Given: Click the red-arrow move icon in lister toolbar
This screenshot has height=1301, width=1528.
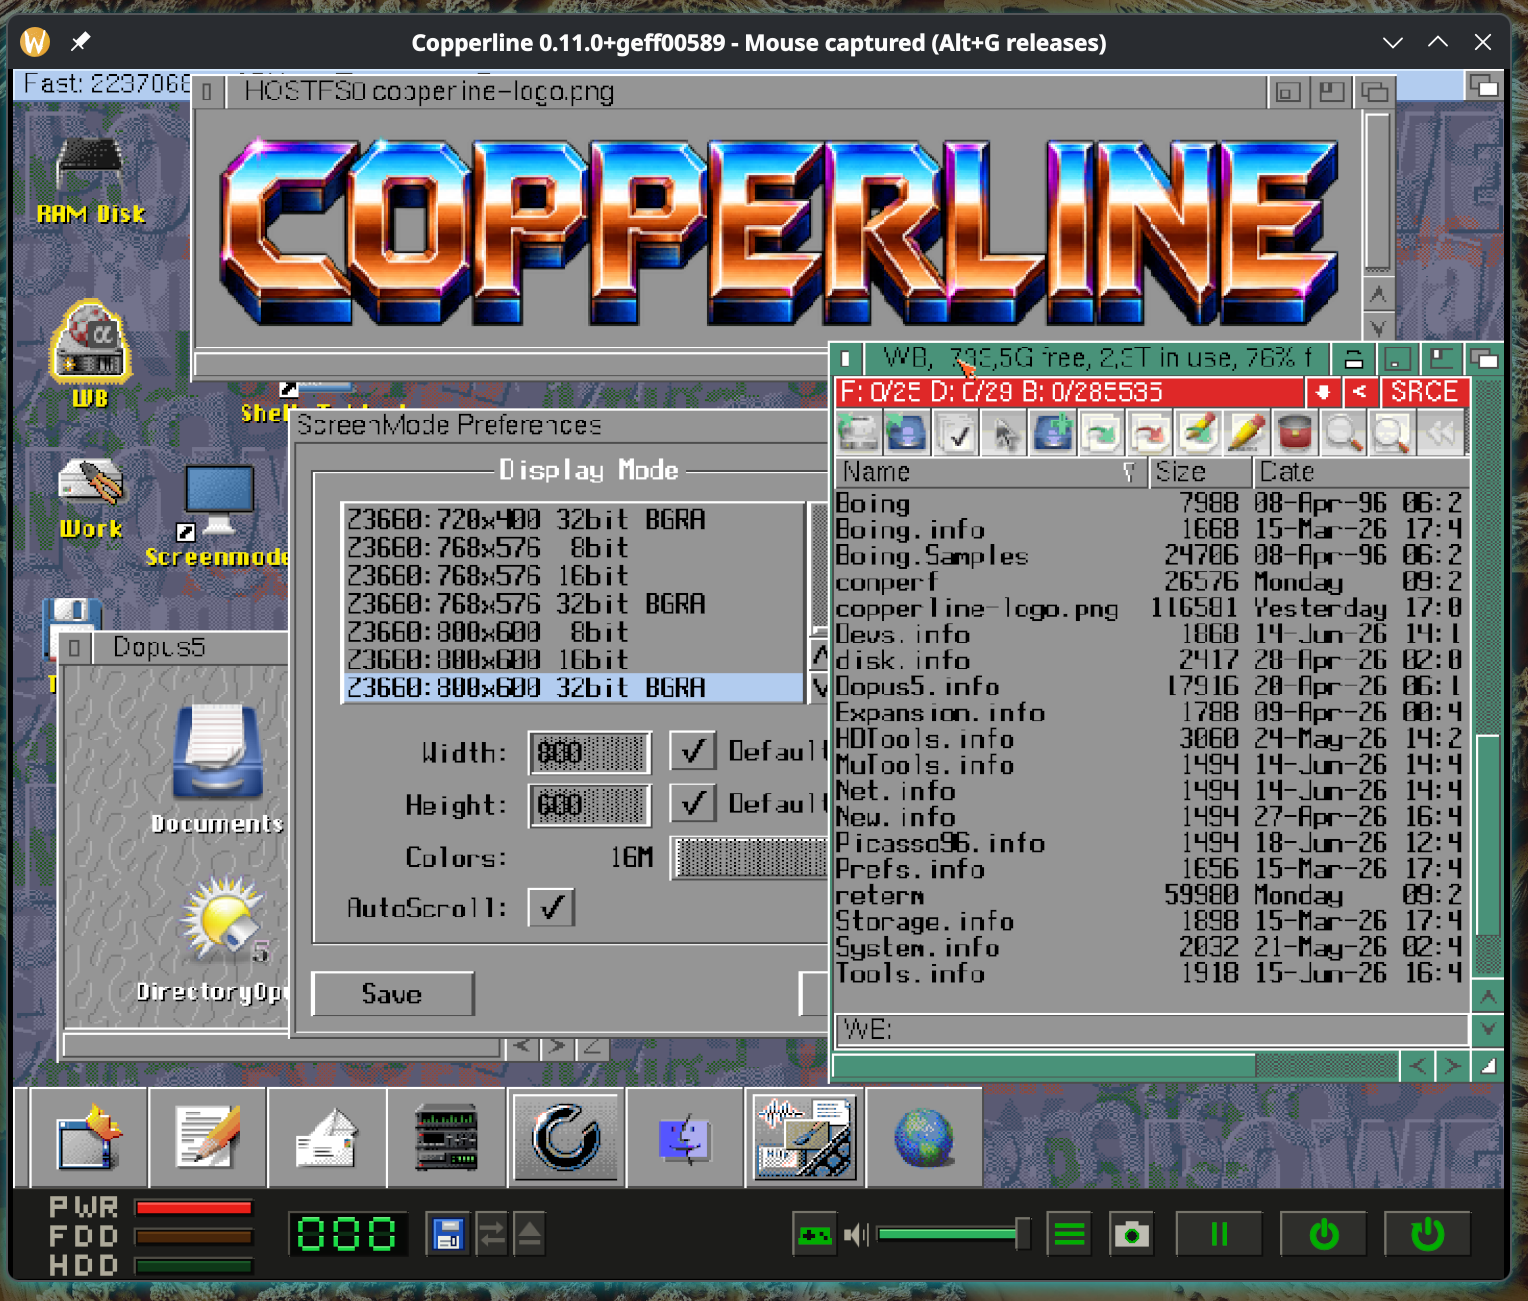Looking at the screenshot, I should 1149,433.
